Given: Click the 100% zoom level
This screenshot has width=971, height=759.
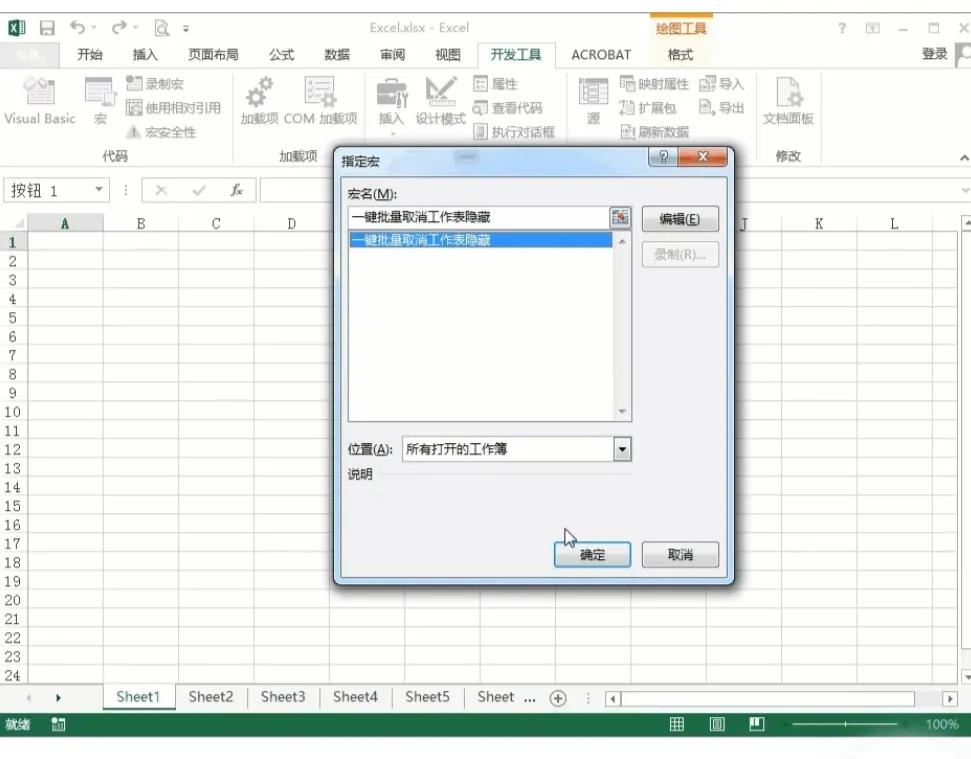Looking at the screenshot, I should pyautogui.click(x=942, y=724).
